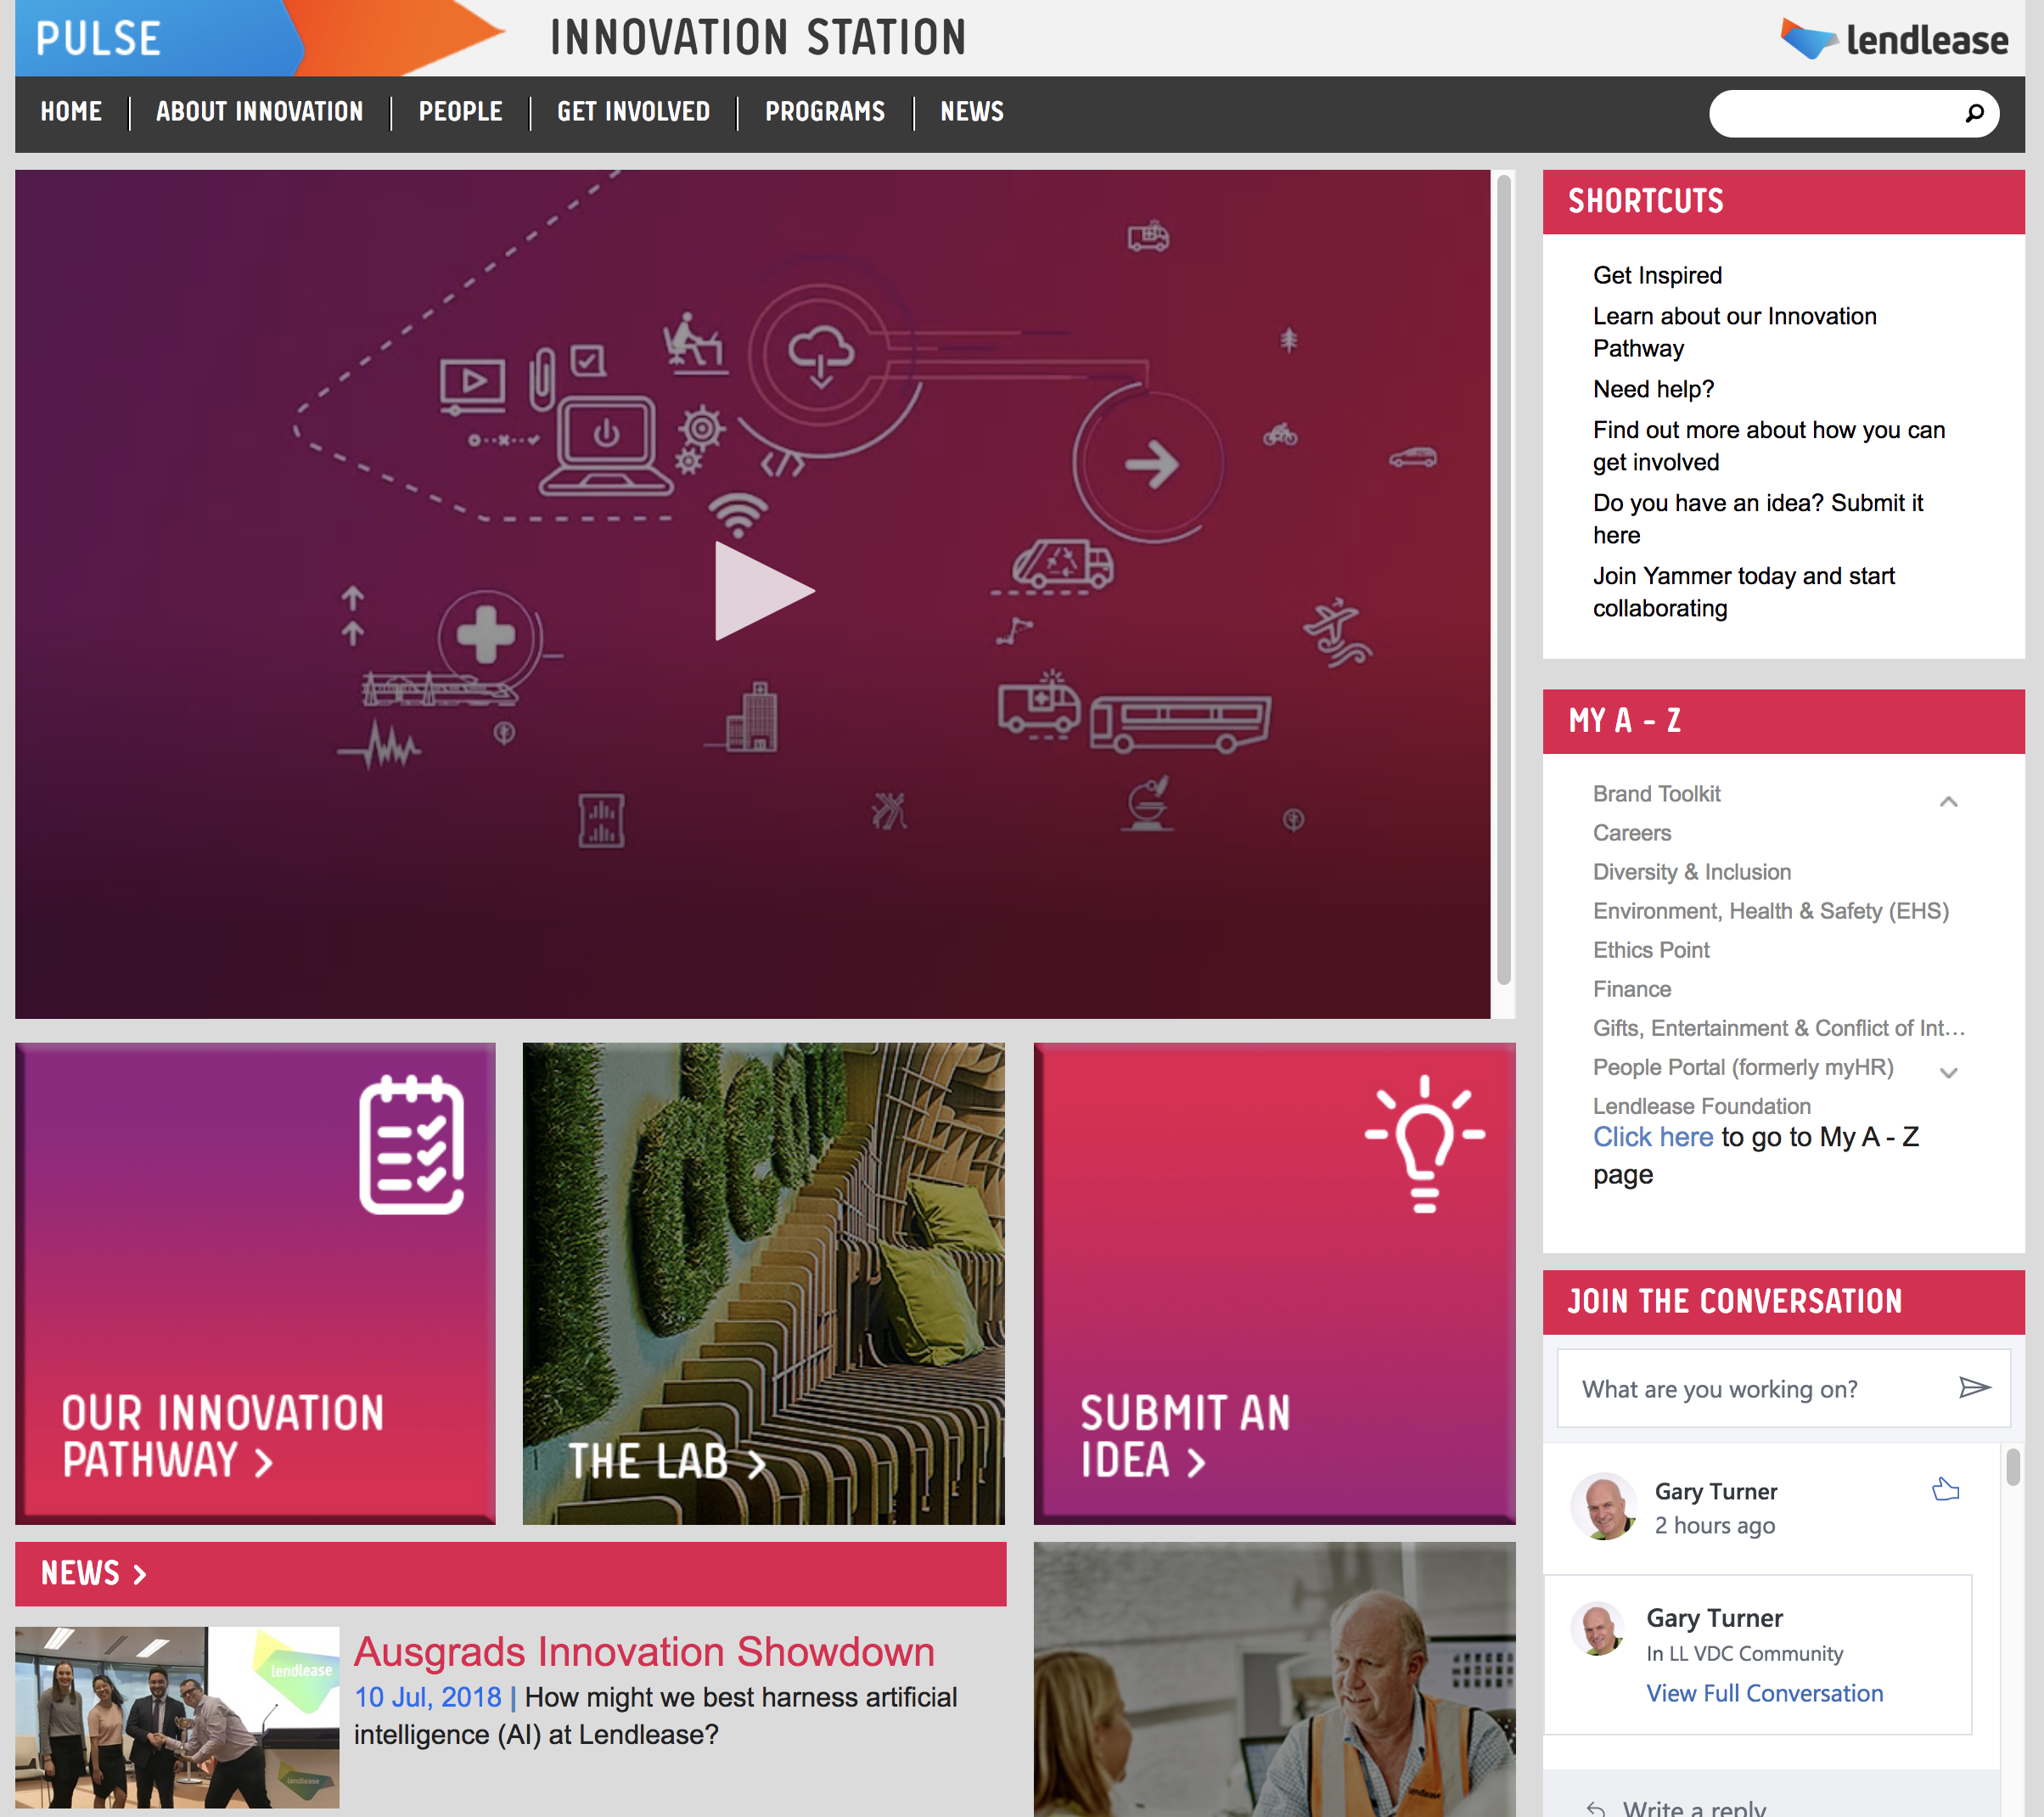Screen dimensions: 2044x1817
Task: Click Do you have an idea? Submit link
Action: (1757, 519)
